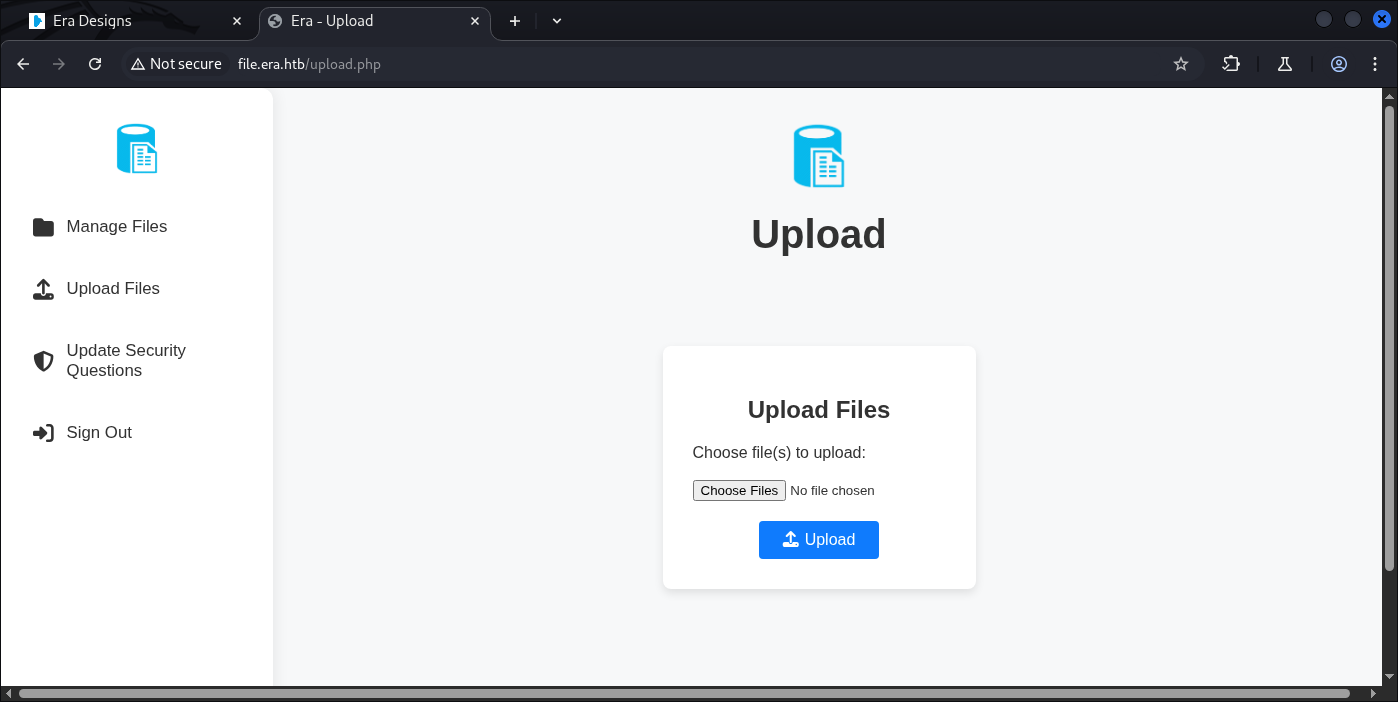Click the upload icon beside Upload Files
Screen dimensions: 1398x702
point(43,289)
